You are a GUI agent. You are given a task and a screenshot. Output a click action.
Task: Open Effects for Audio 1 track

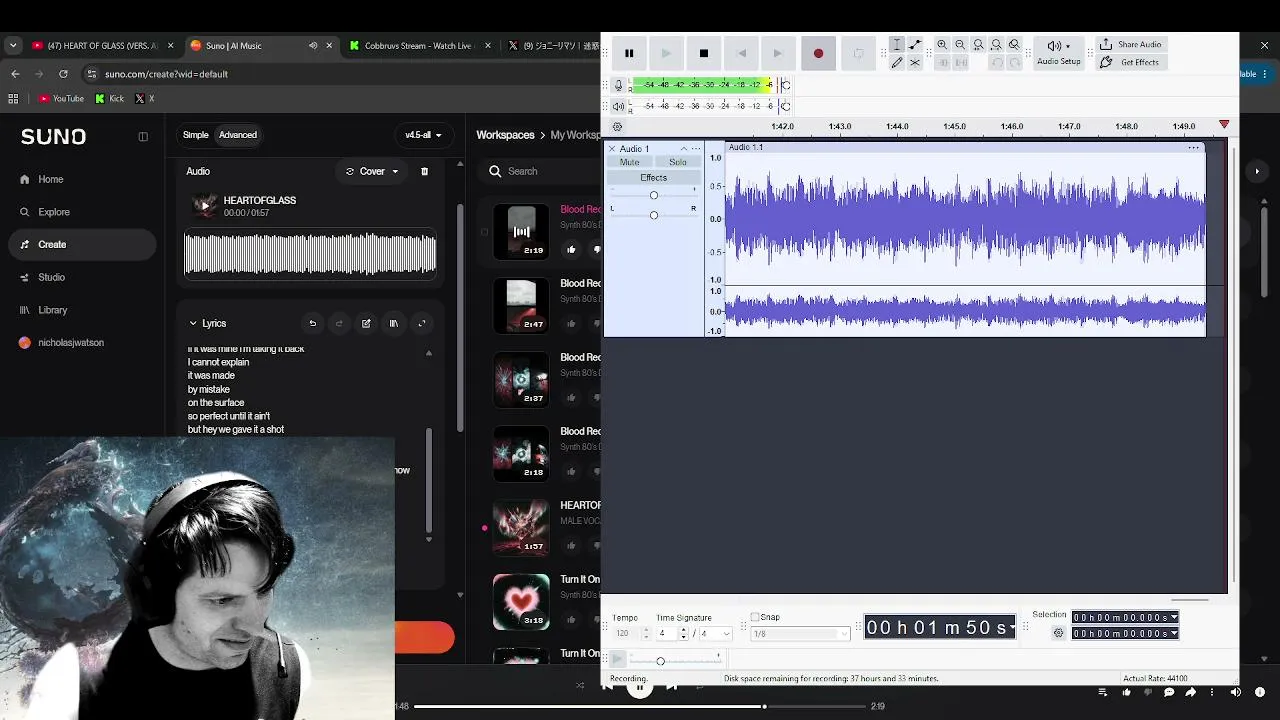click(654, 178)
